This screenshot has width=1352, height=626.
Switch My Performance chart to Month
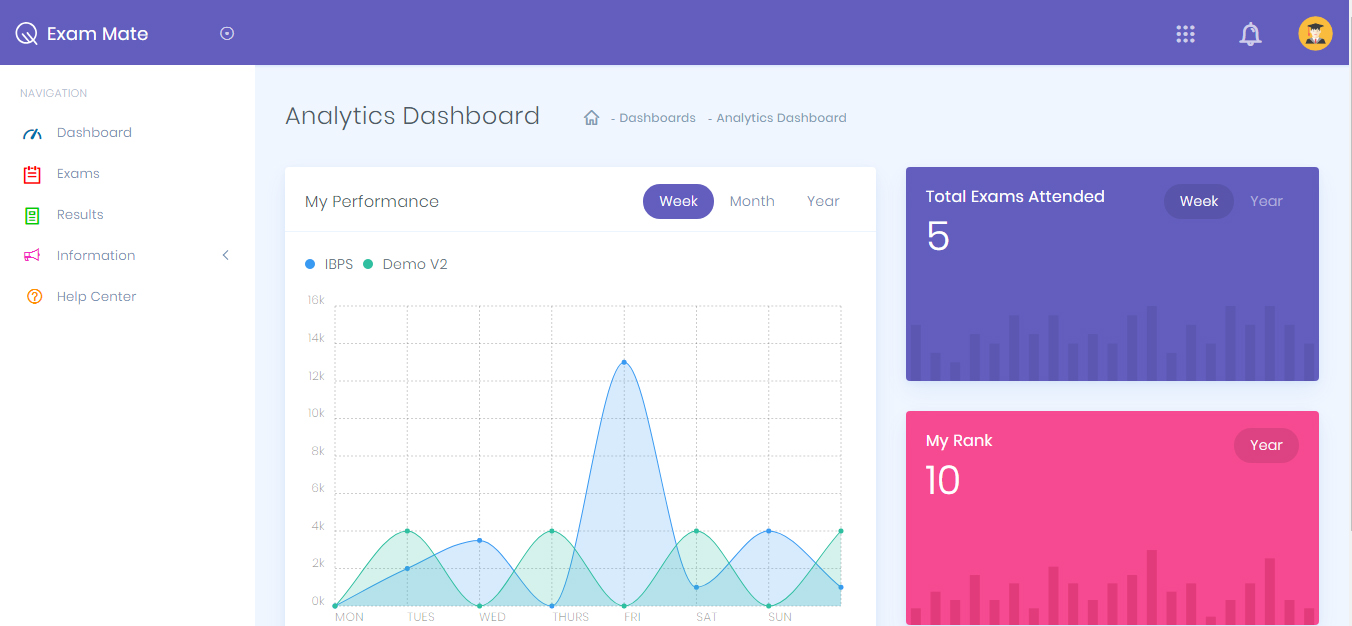[x=752, y=201]
